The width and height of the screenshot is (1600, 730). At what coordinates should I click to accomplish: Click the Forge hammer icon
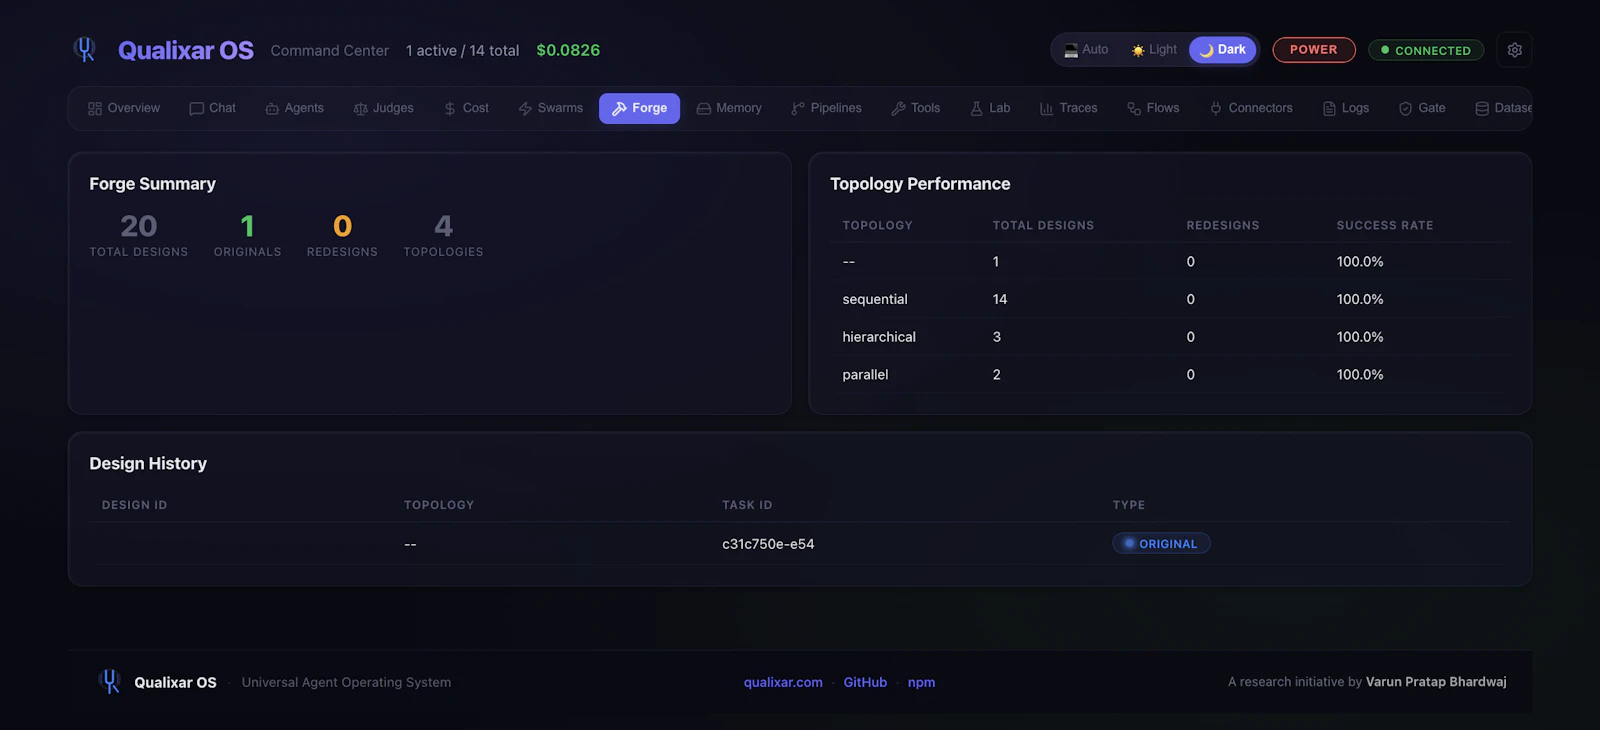point(620,109)
